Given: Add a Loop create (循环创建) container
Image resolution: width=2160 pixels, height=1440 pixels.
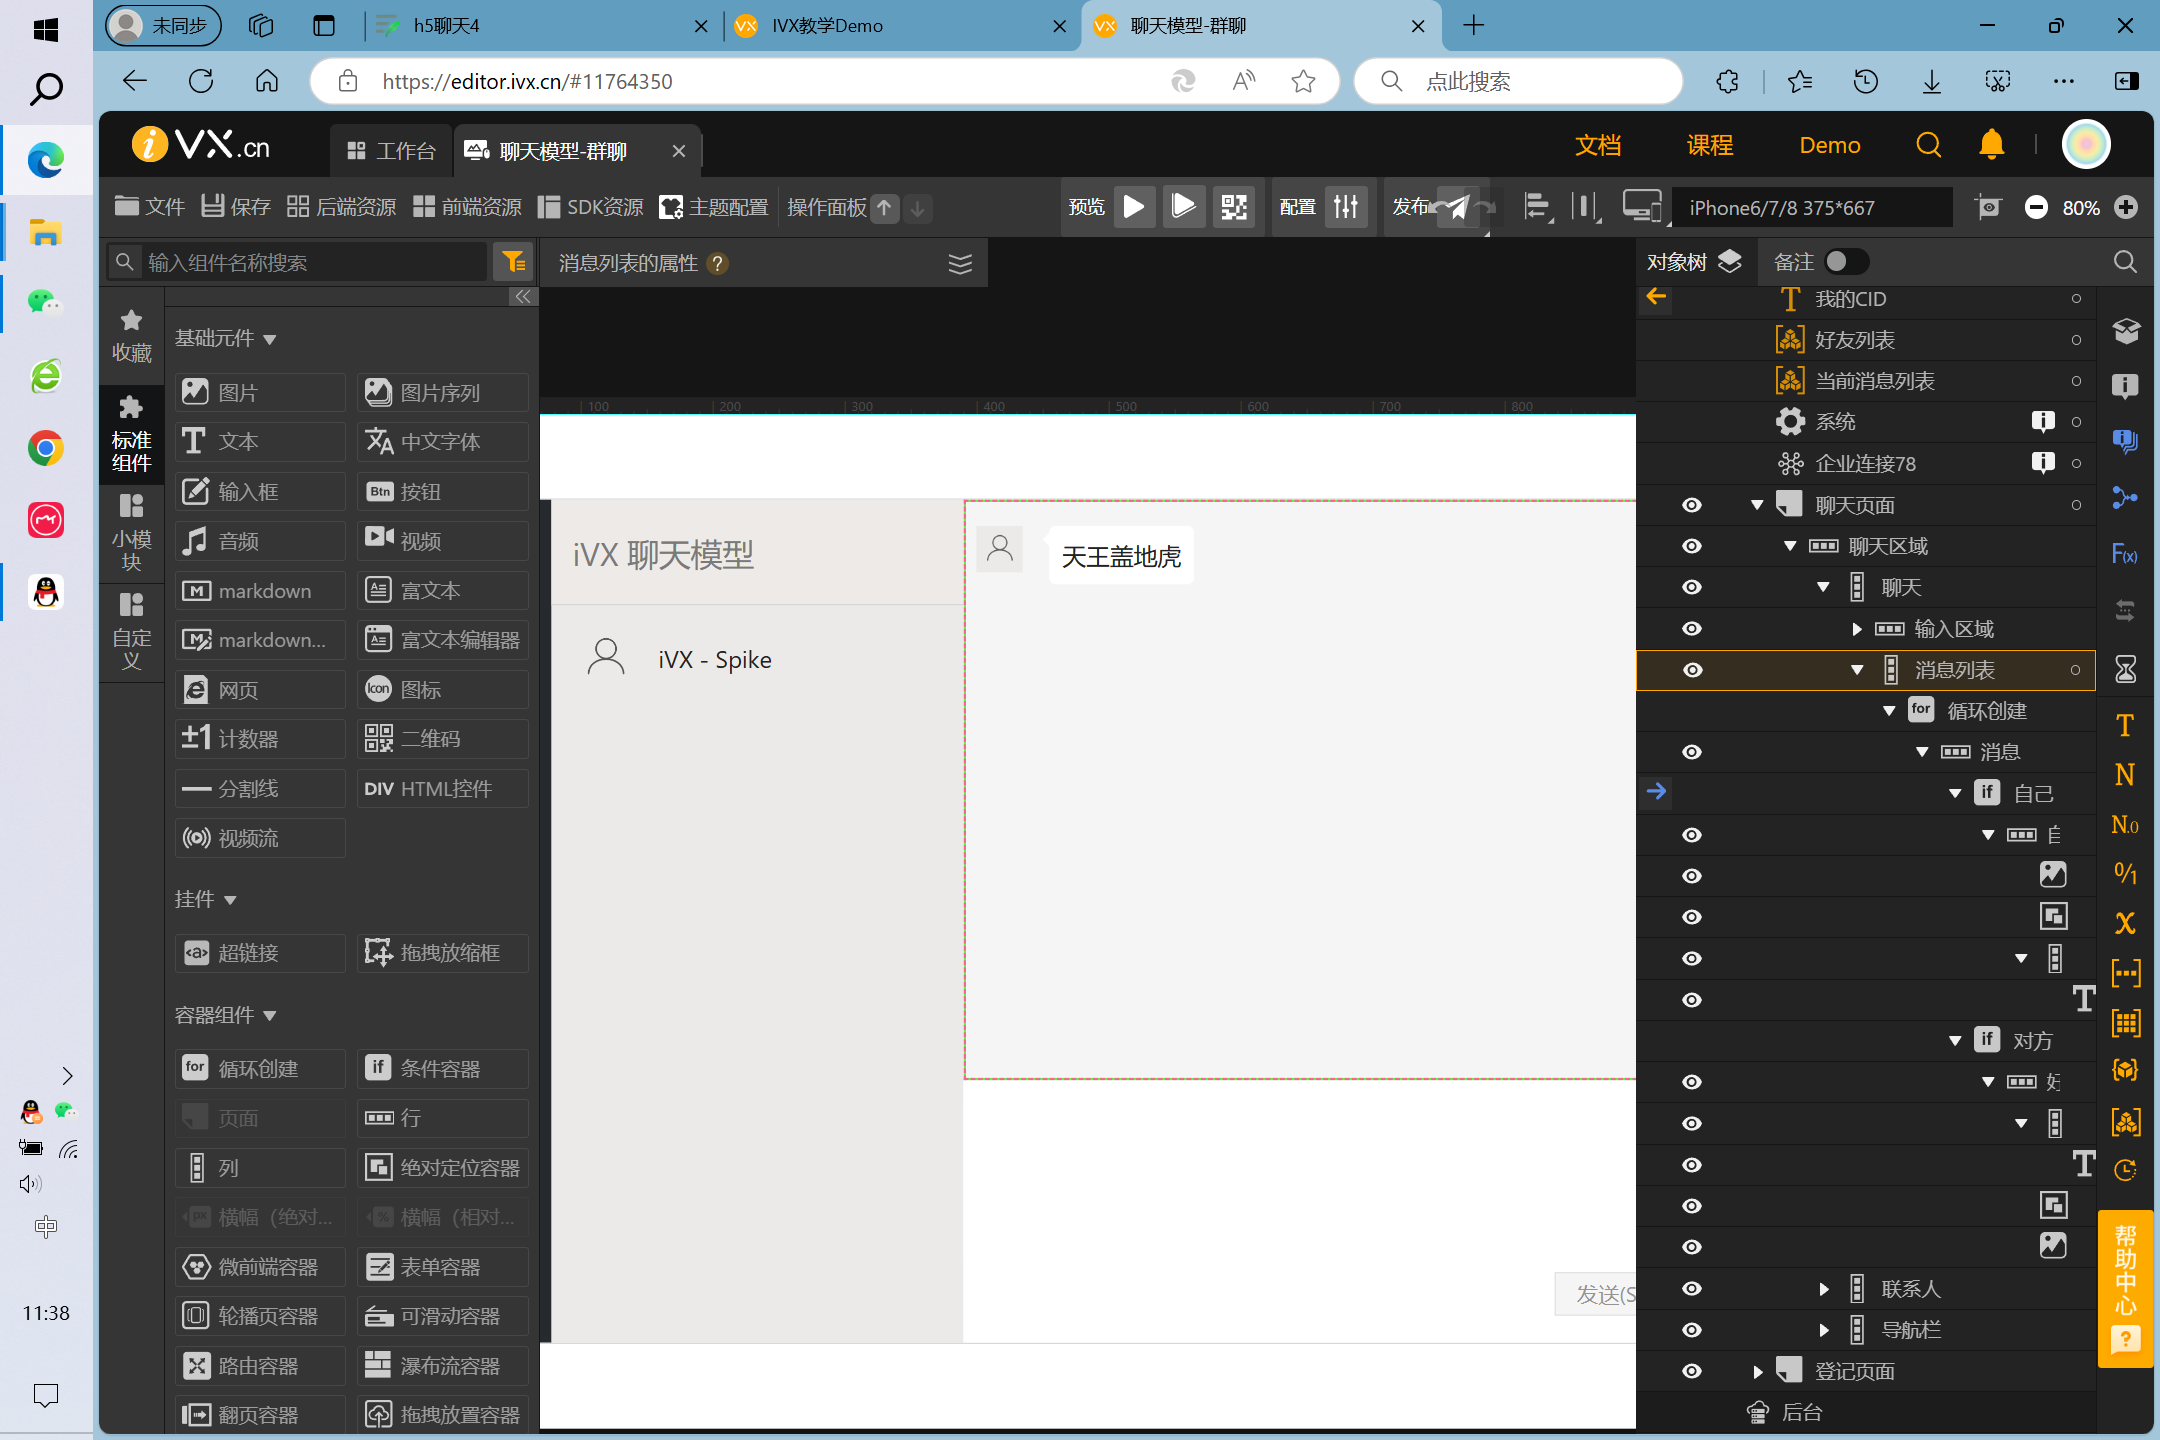Looking at the screenshot, I should pyautogui.click(x=260, y=1068).
